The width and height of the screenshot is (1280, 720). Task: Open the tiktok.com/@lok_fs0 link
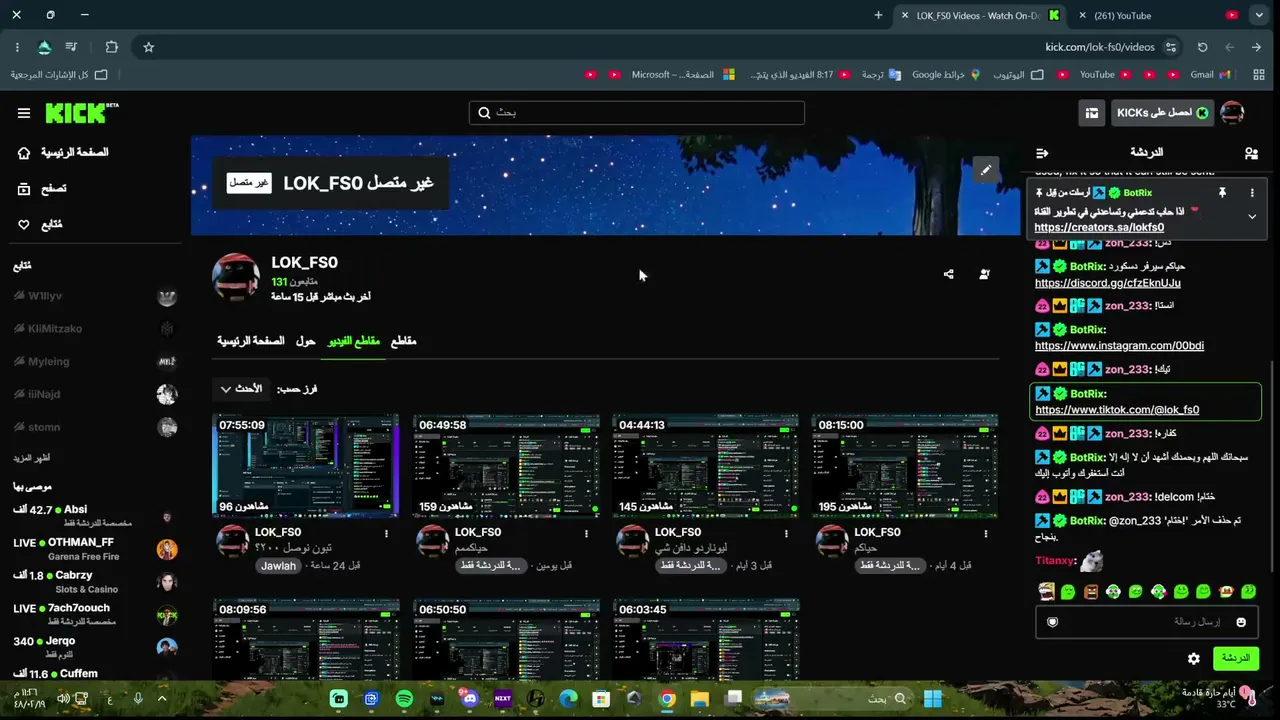coord(1117,410)
